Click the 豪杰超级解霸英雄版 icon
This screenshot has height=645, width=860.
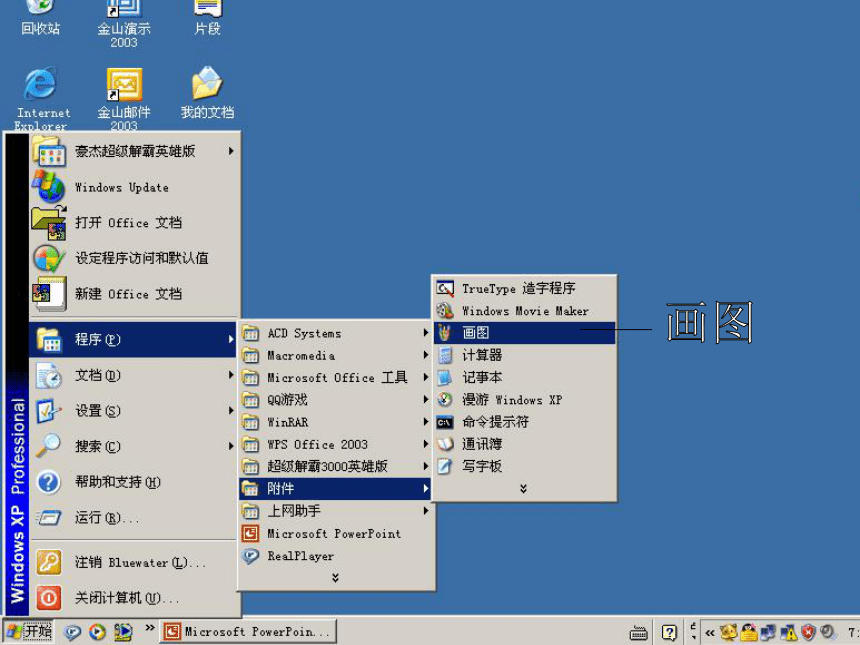49,151
